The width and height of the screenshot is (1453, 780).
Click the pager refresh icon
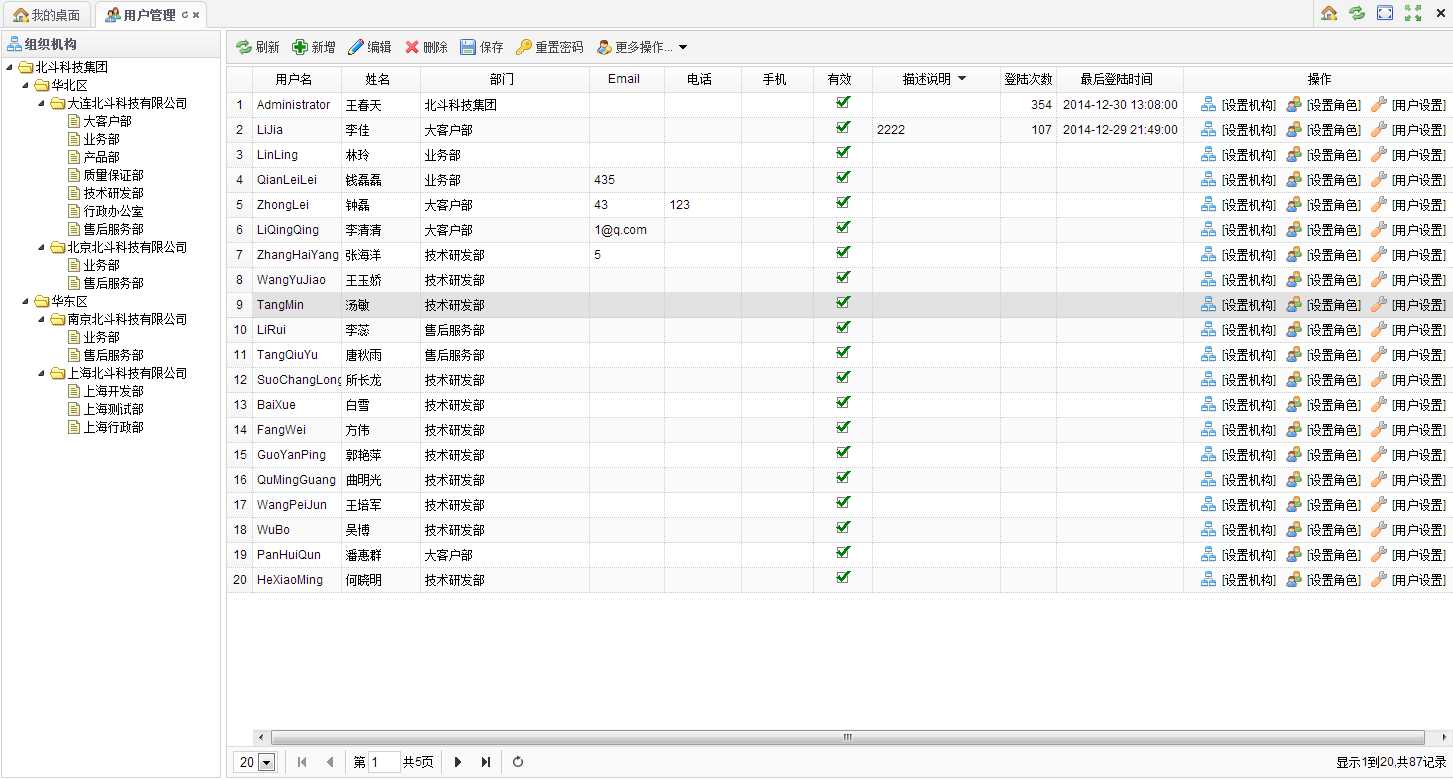click(x=518, y=762)
